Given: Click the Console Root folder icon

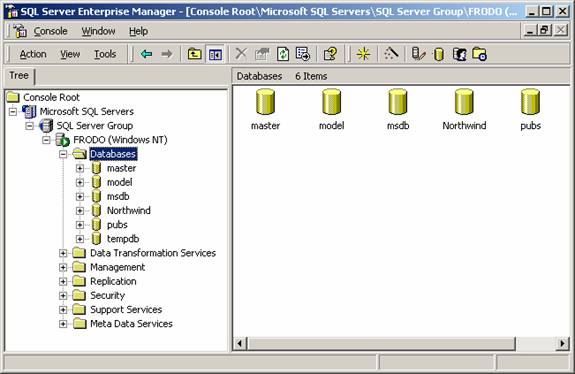Looking at the screenshot, I should (13, 97).
